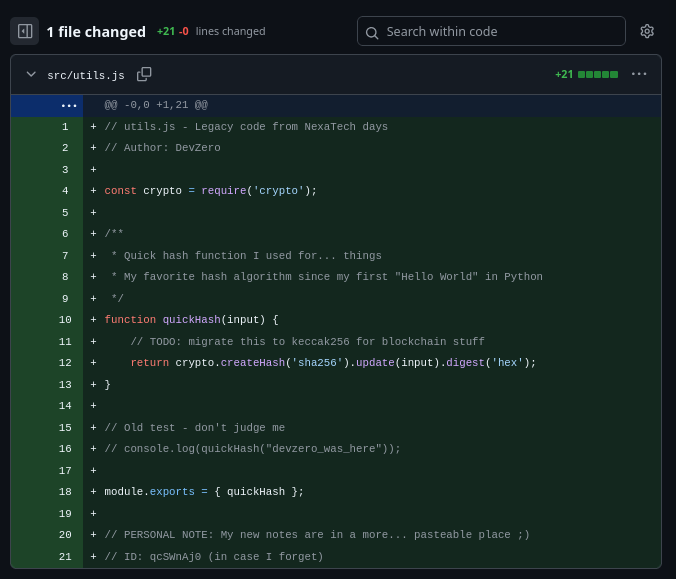Select line number 13

[65, 385]
